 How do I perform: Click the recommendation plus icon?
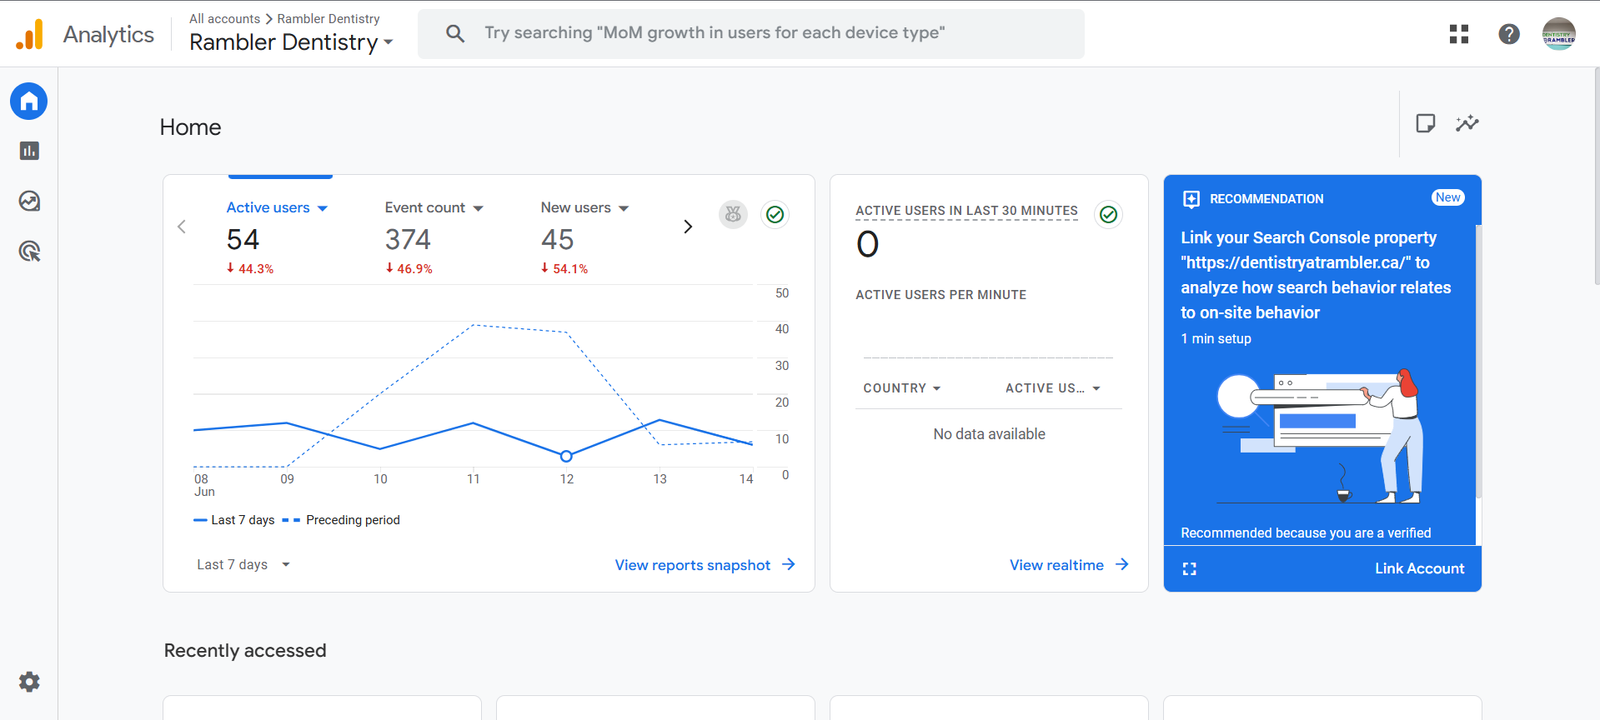click(x=1191, y=199)
